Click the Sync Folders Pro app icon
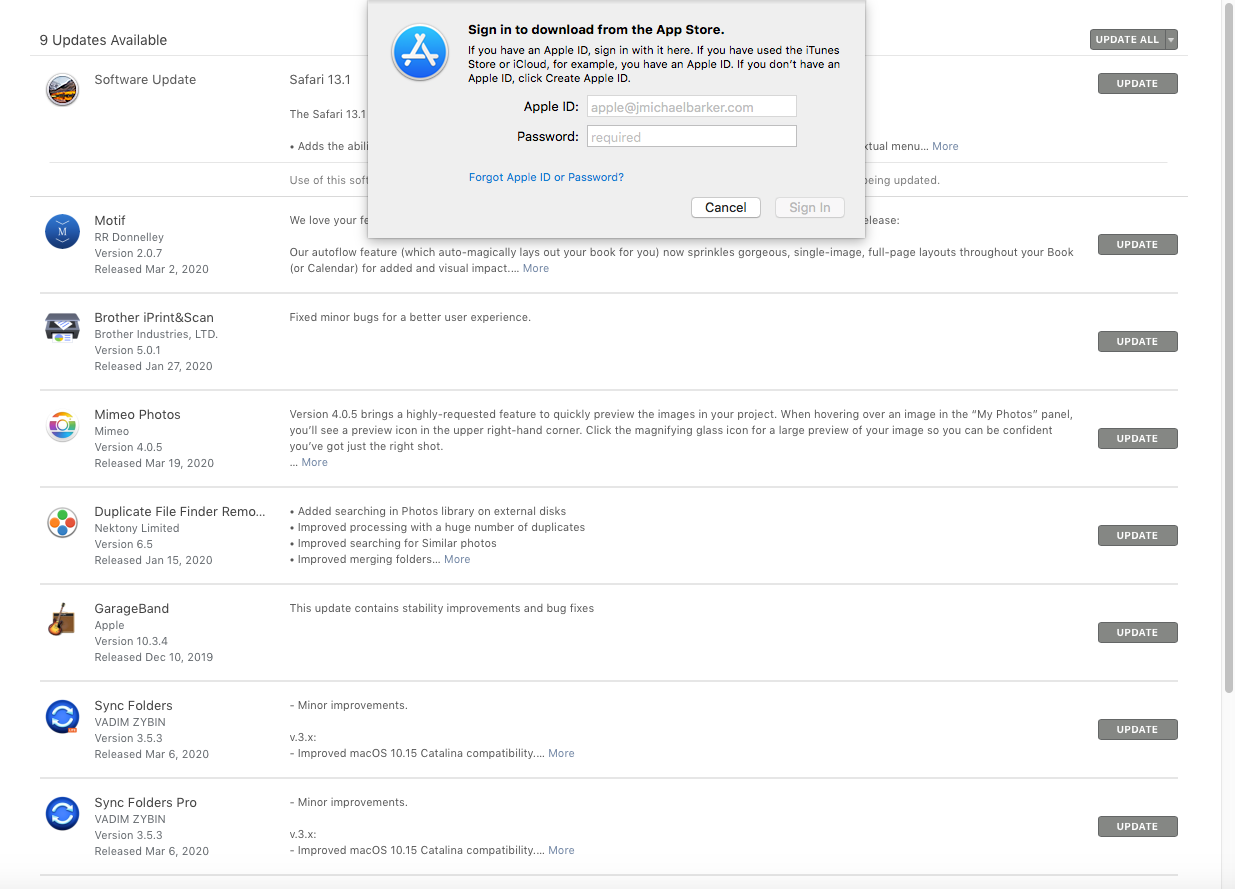The width and height of the screenshot is (1235, 889). coord(62,813)
